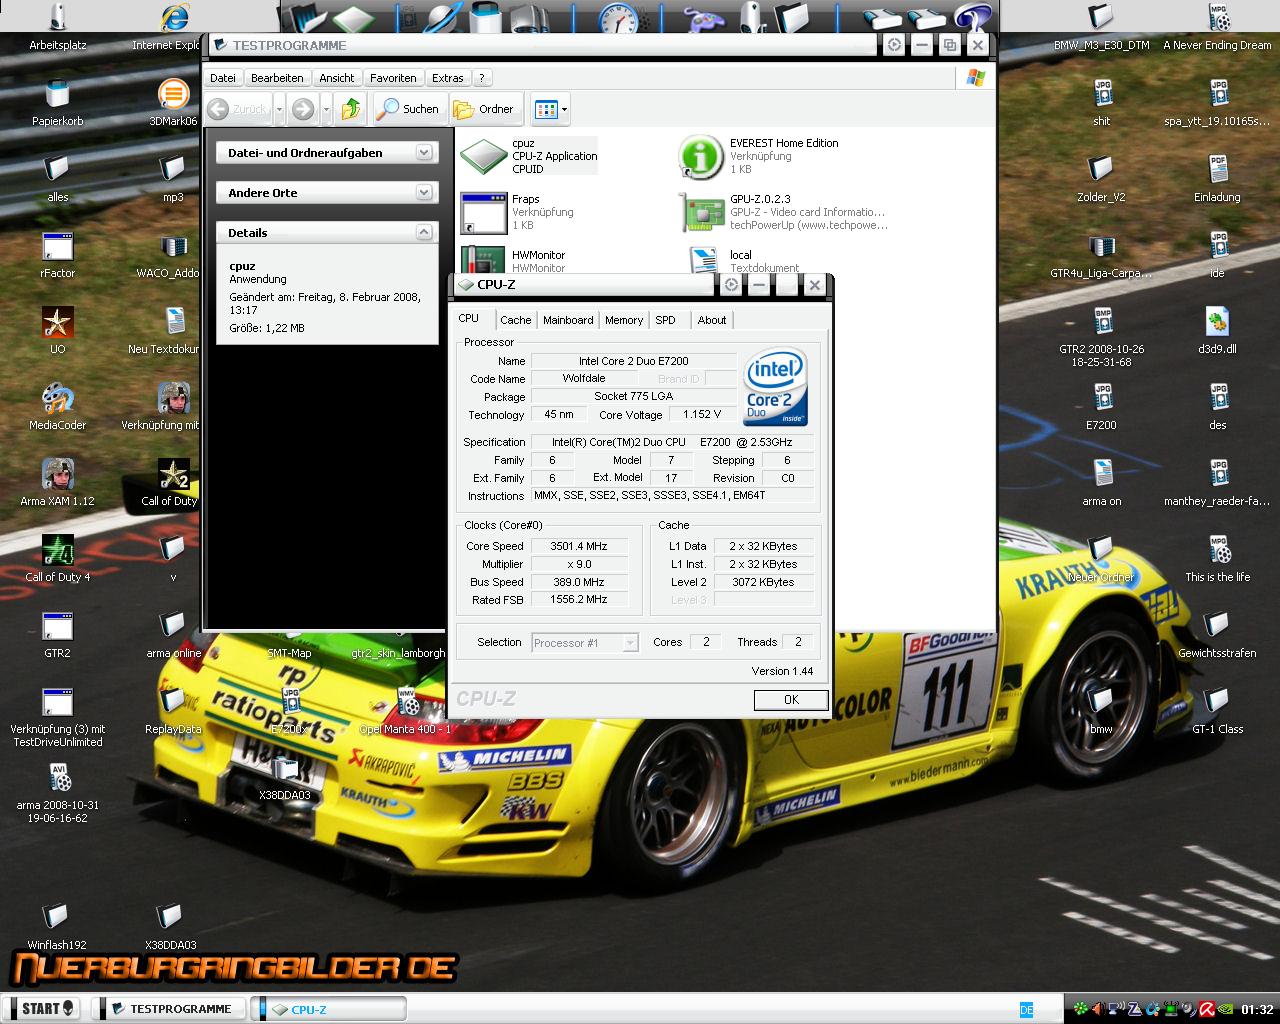Open the Favoriten menu
Screen dimensions: 1280x1024
393,78
